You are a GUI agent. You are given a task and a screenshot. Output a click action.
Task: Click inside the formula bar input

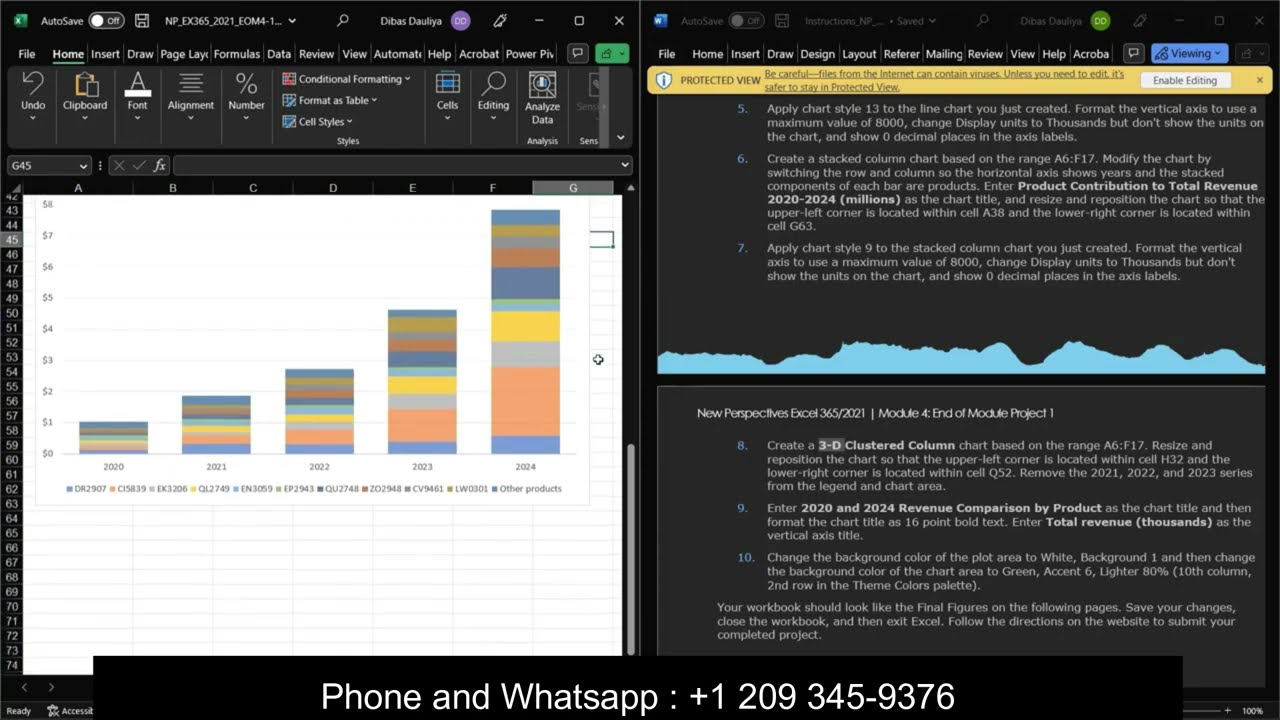[x=395, y=166]
